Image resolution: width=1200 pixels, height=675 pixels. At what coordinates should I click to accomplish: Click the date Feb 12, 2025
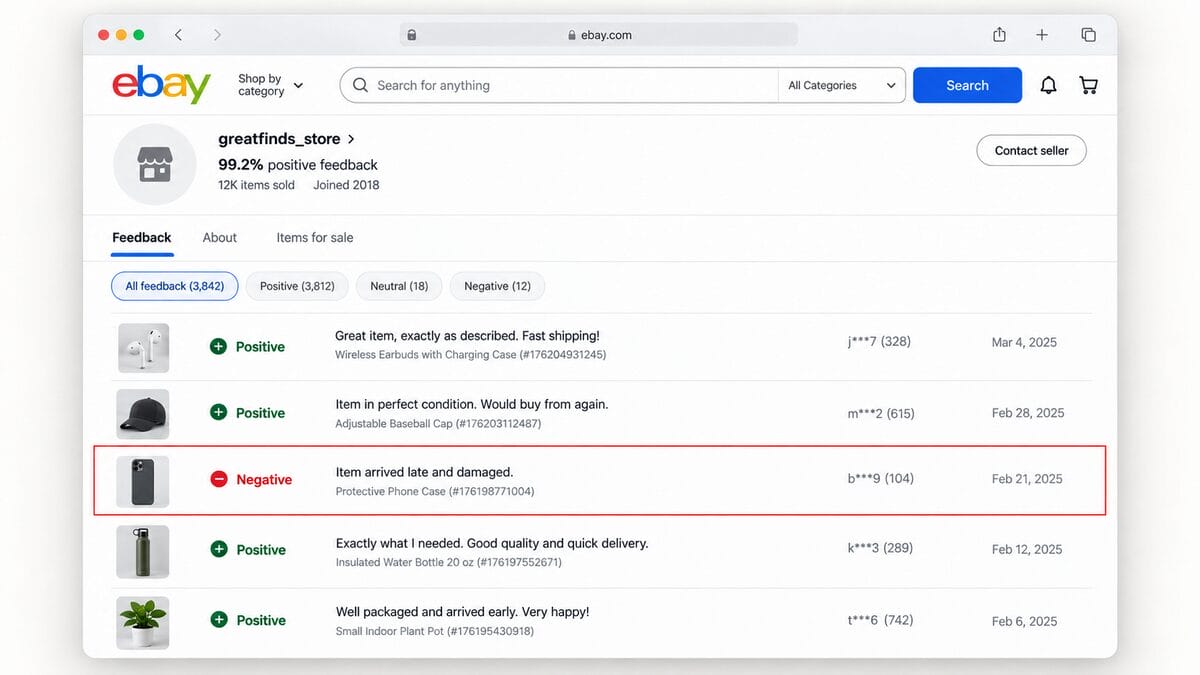coord(1027,549)
